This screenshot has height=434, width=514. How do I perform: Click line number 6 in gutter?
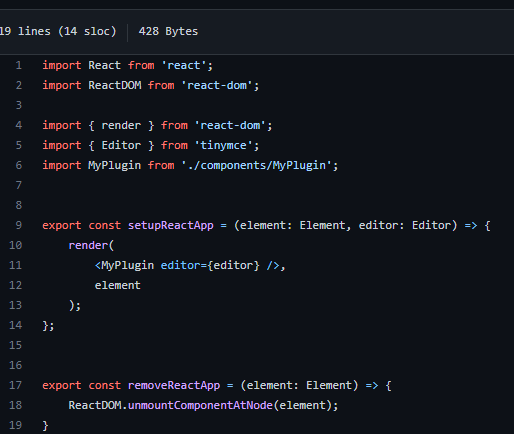coord(19,165)
